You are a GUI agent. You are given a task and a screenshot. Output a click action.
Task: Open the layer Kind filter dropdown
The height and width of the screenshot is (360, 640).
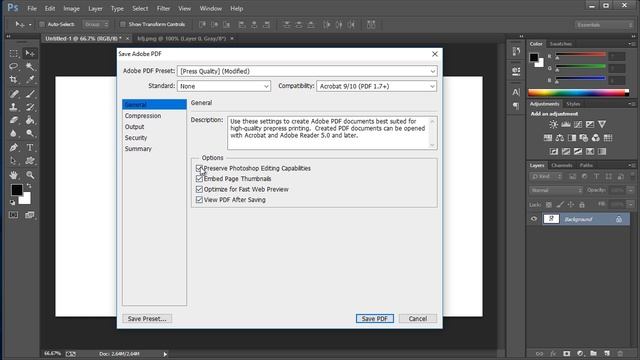pyautogui.click(x=546, y=176)
